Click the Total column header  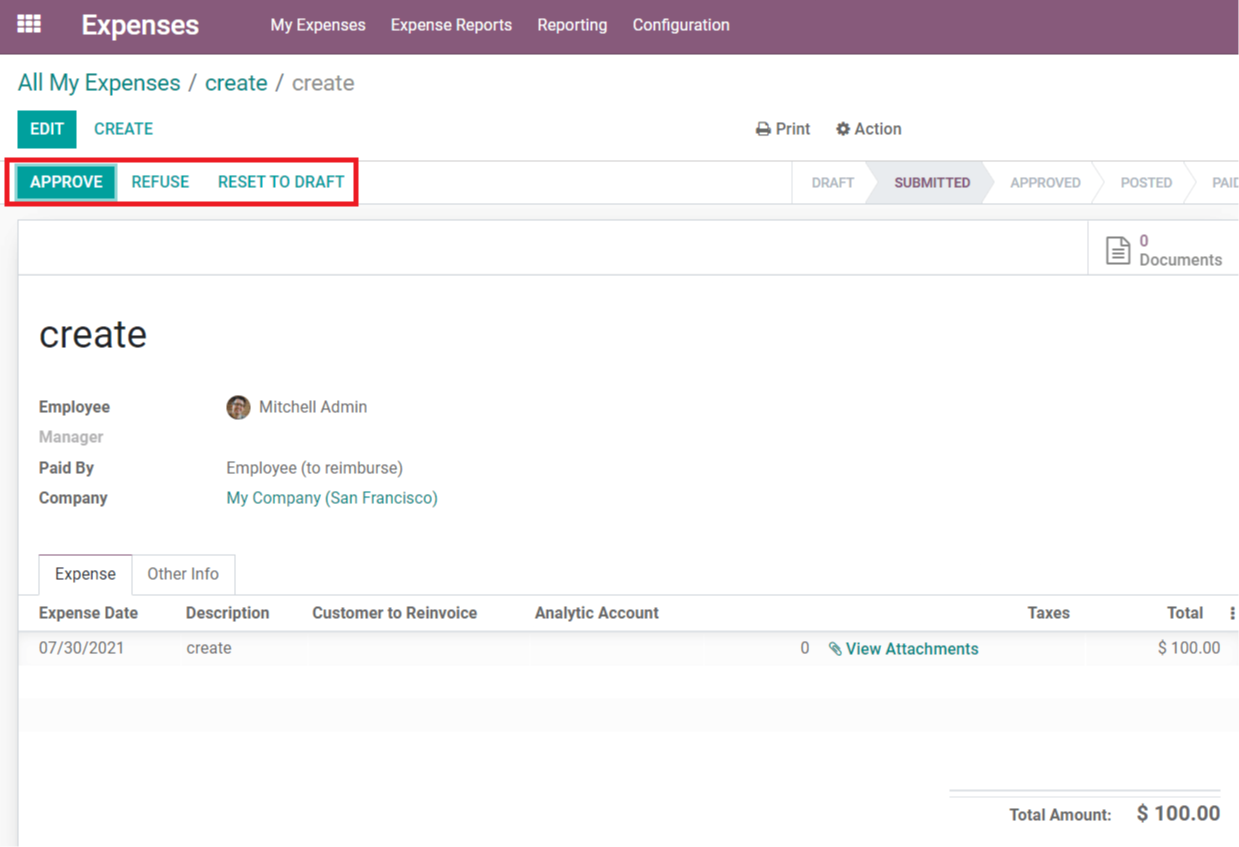1185,613
